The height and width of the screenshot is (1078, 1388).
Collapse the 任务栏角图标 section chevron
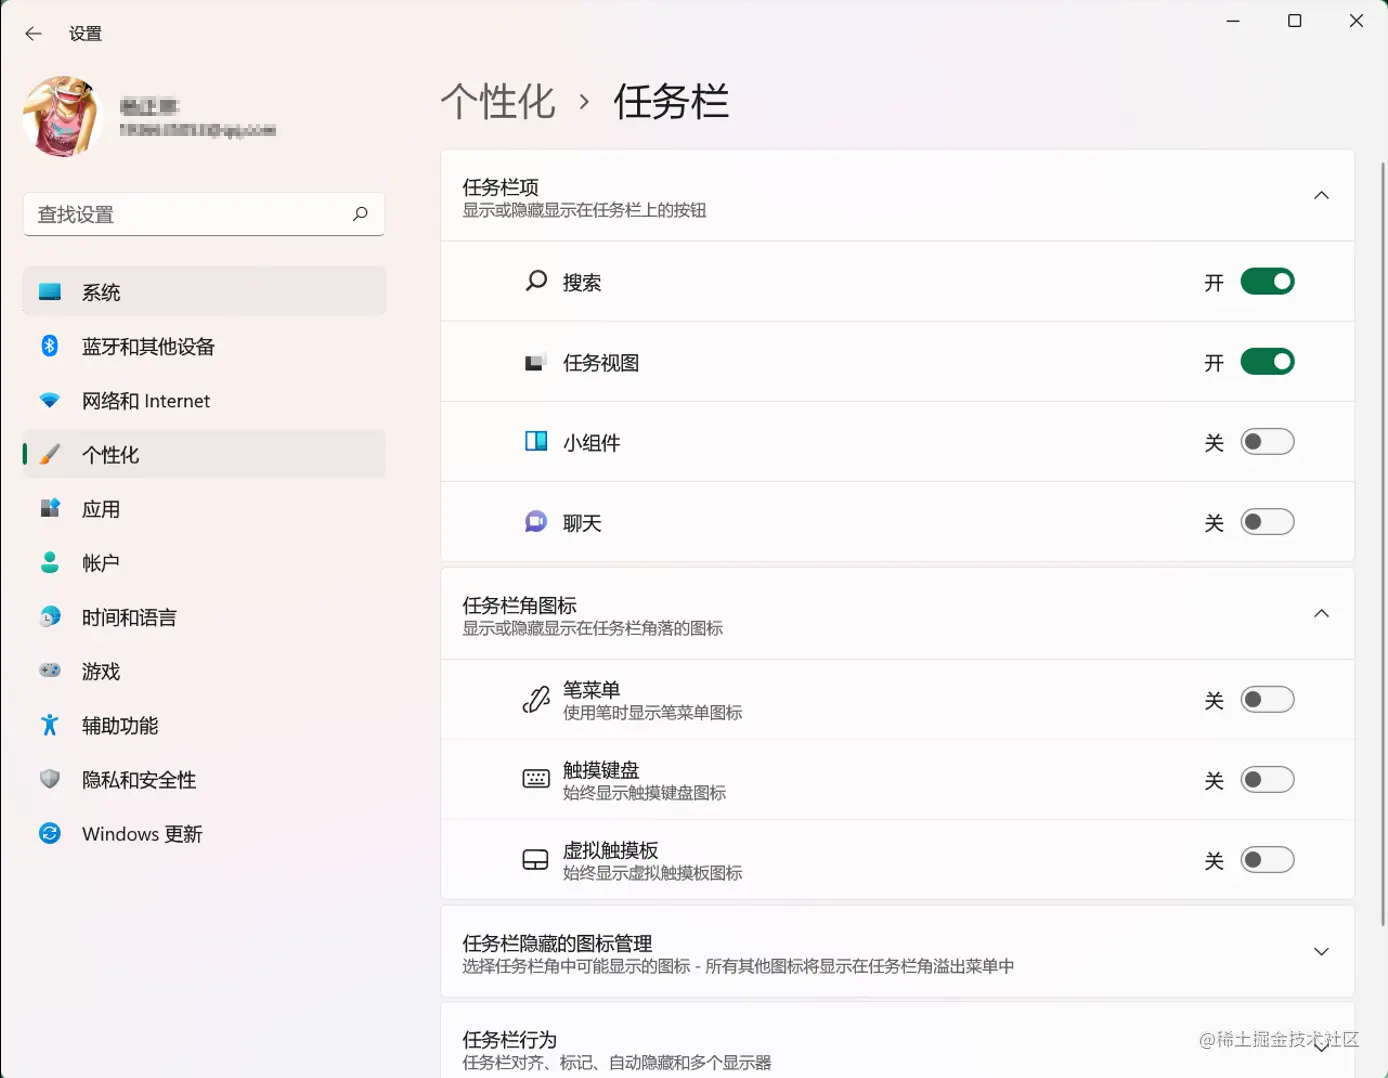(1321, 613)
